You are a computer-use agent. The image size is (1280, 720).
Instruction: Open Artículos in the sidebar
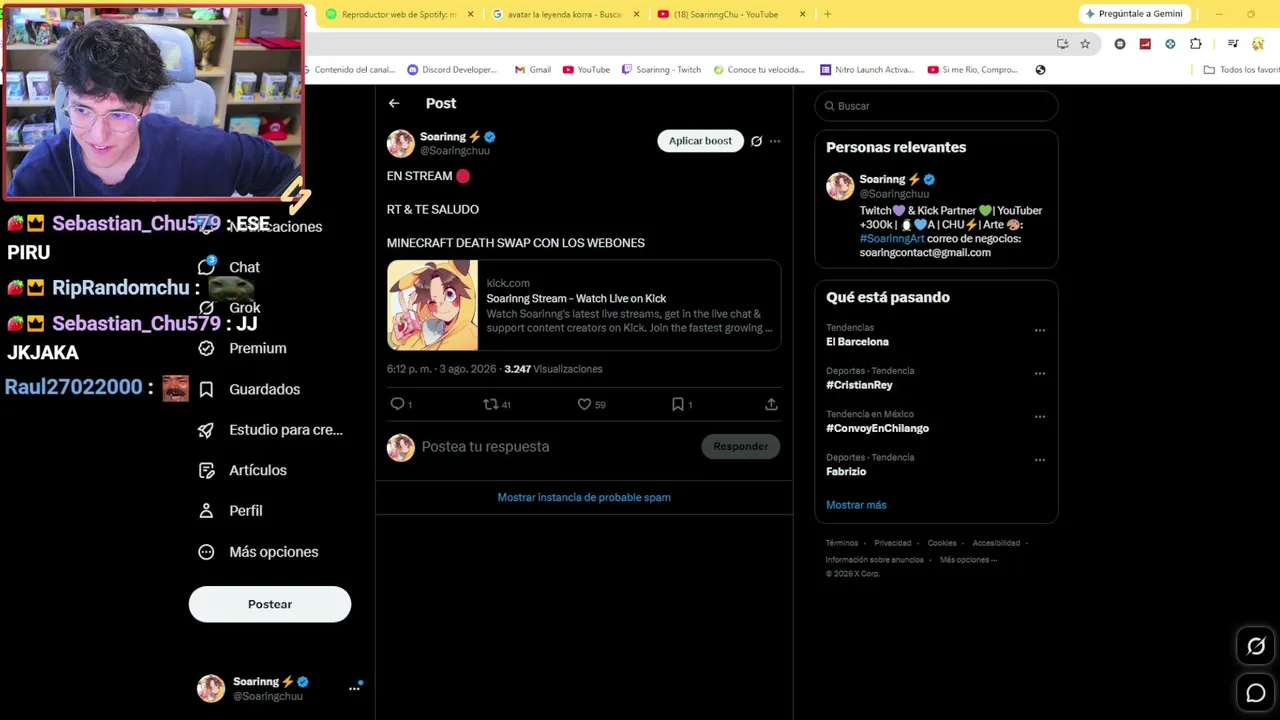pos(243,470)
